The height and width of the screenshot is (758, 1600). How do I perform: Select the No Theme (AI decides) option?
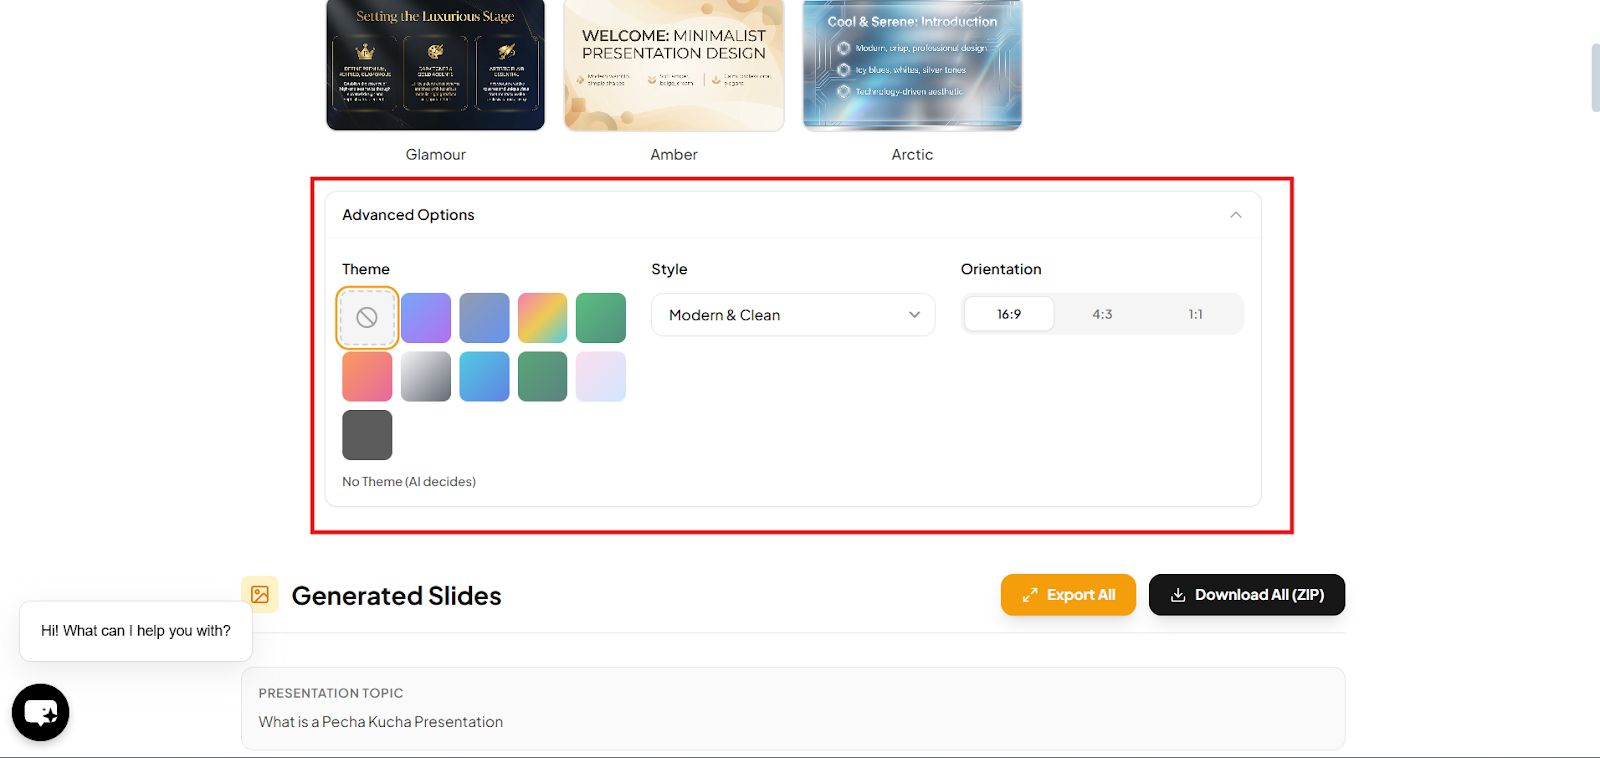tap(367, 318)
